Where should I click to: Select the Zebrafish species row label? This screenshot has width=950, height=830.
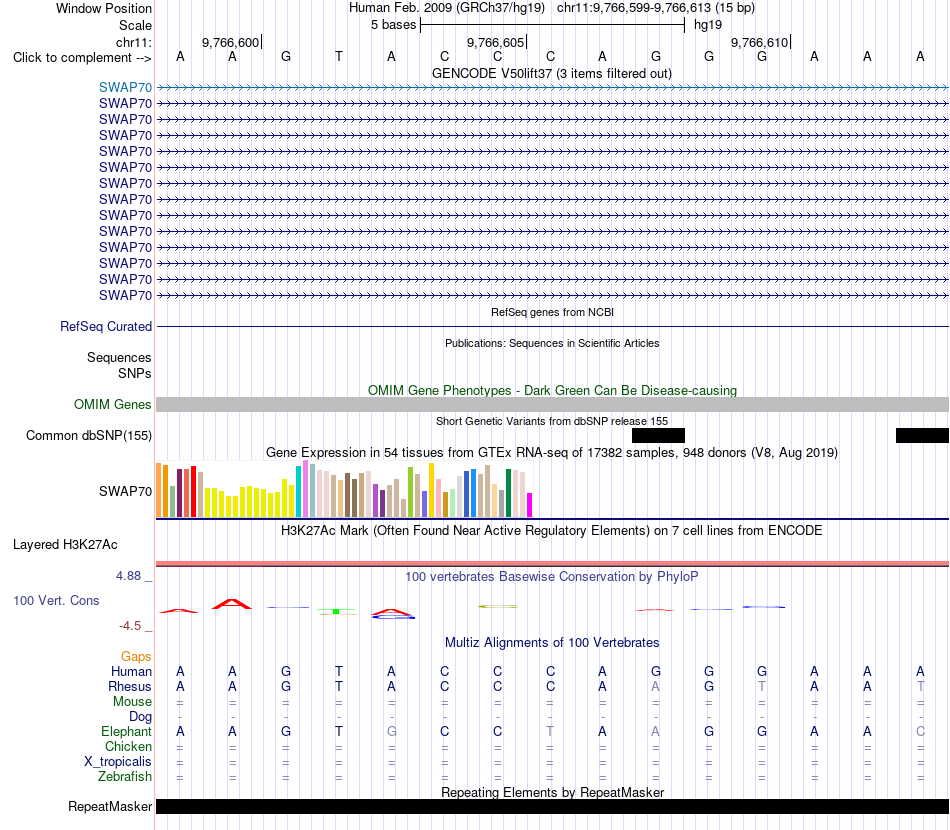pyautogui.click(x=125, y=776)
